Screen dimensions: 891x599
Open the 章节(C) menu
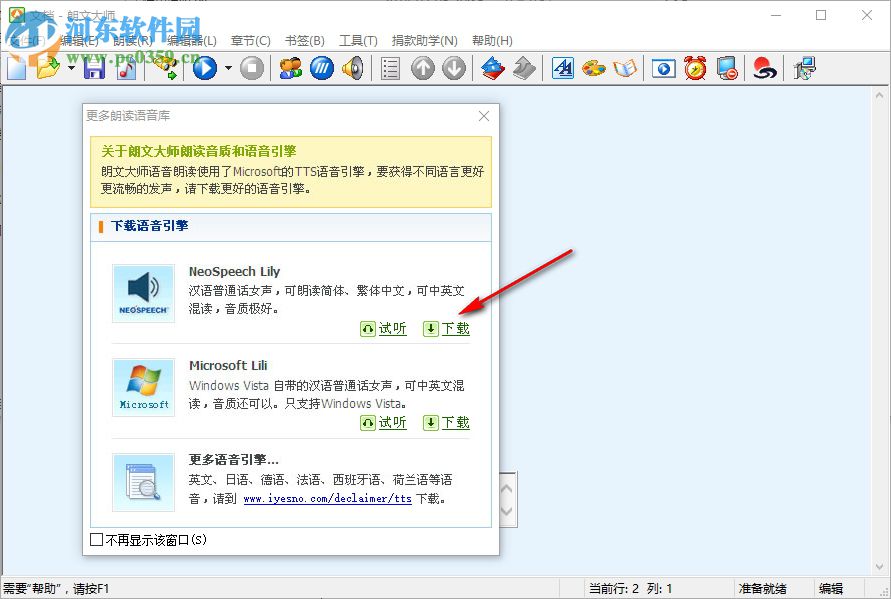(251, 41)
